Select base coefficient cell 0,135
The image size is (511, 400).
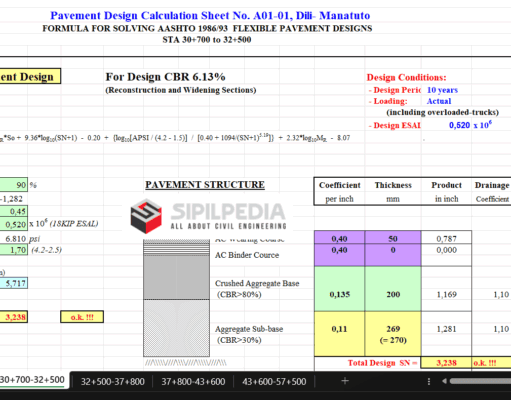click(x=340, y=289)
